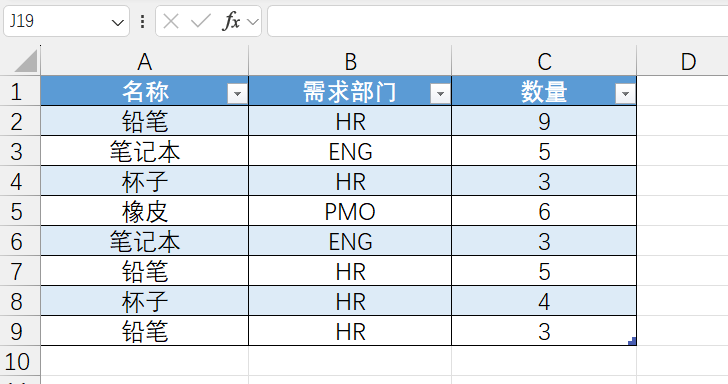
Task: Click the Enter checkmark formula icon
Action: [201, 21]
